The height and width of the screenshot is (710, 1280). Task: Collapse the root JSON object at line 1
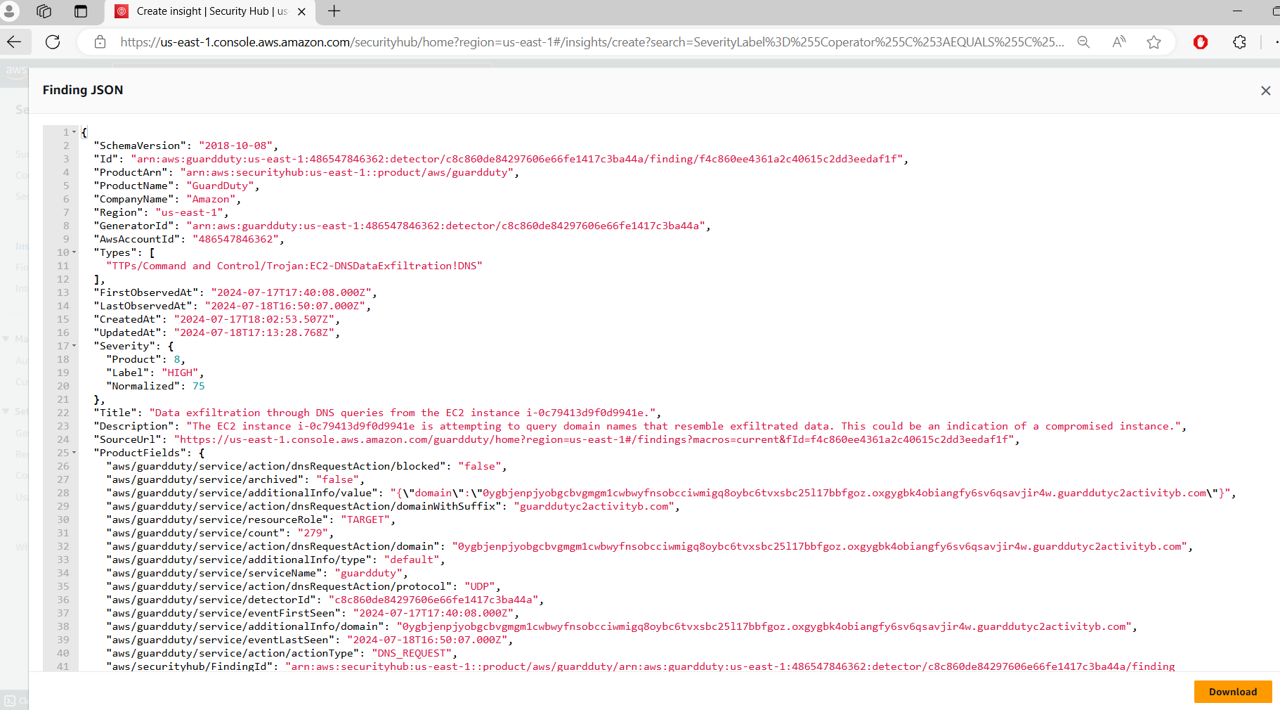74,132
